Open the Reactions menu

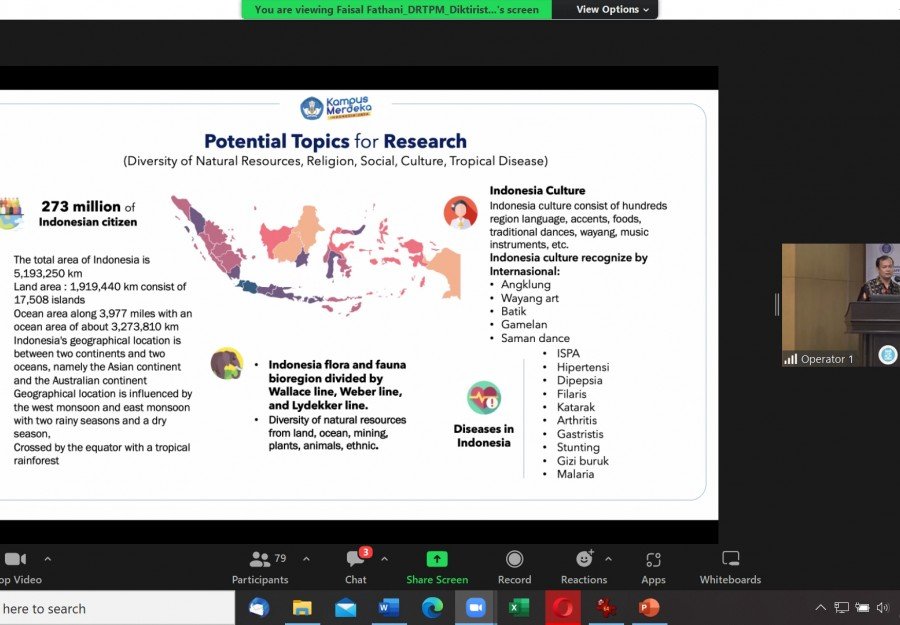click(584, 566)
